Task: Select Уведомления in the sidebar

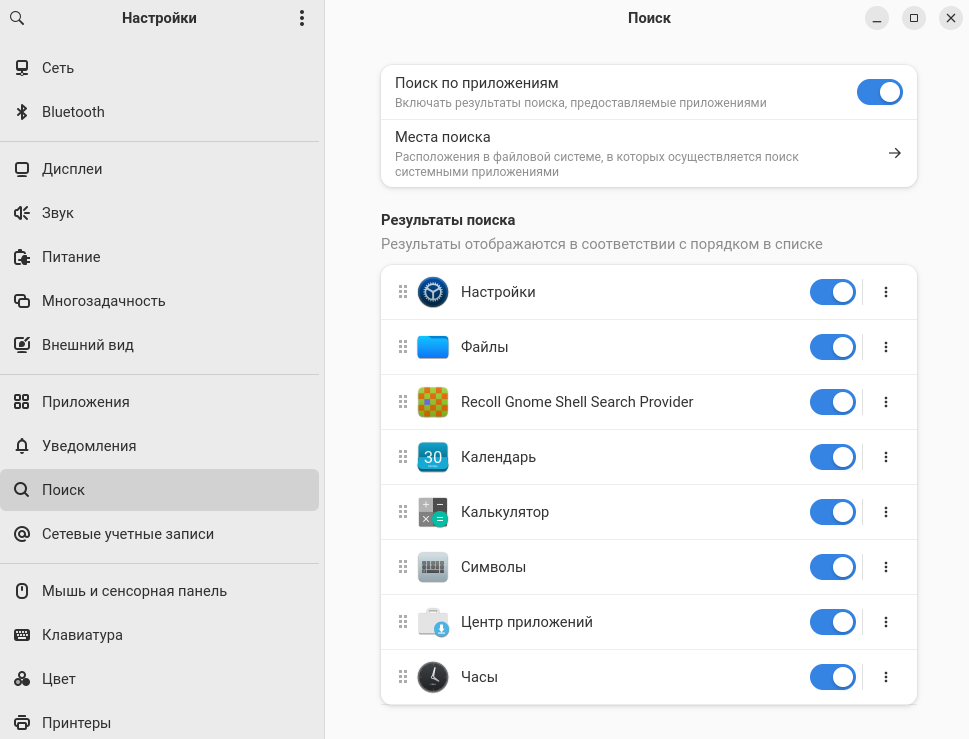Action: [89, 446]
